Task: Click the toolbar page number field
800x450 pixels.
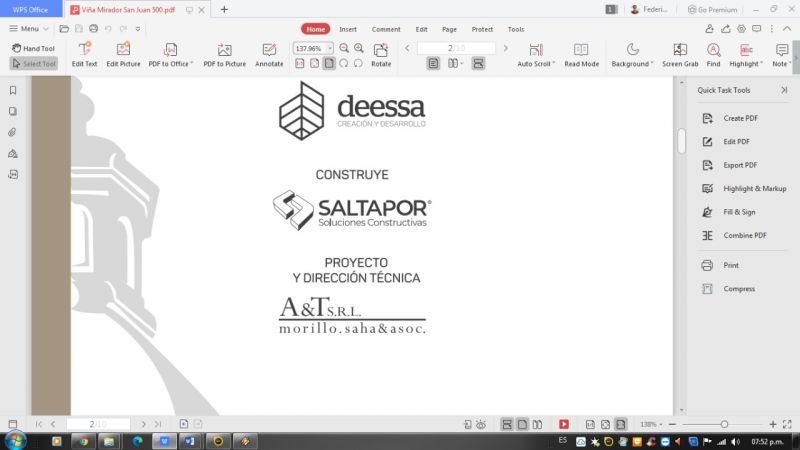Action: 456,48
